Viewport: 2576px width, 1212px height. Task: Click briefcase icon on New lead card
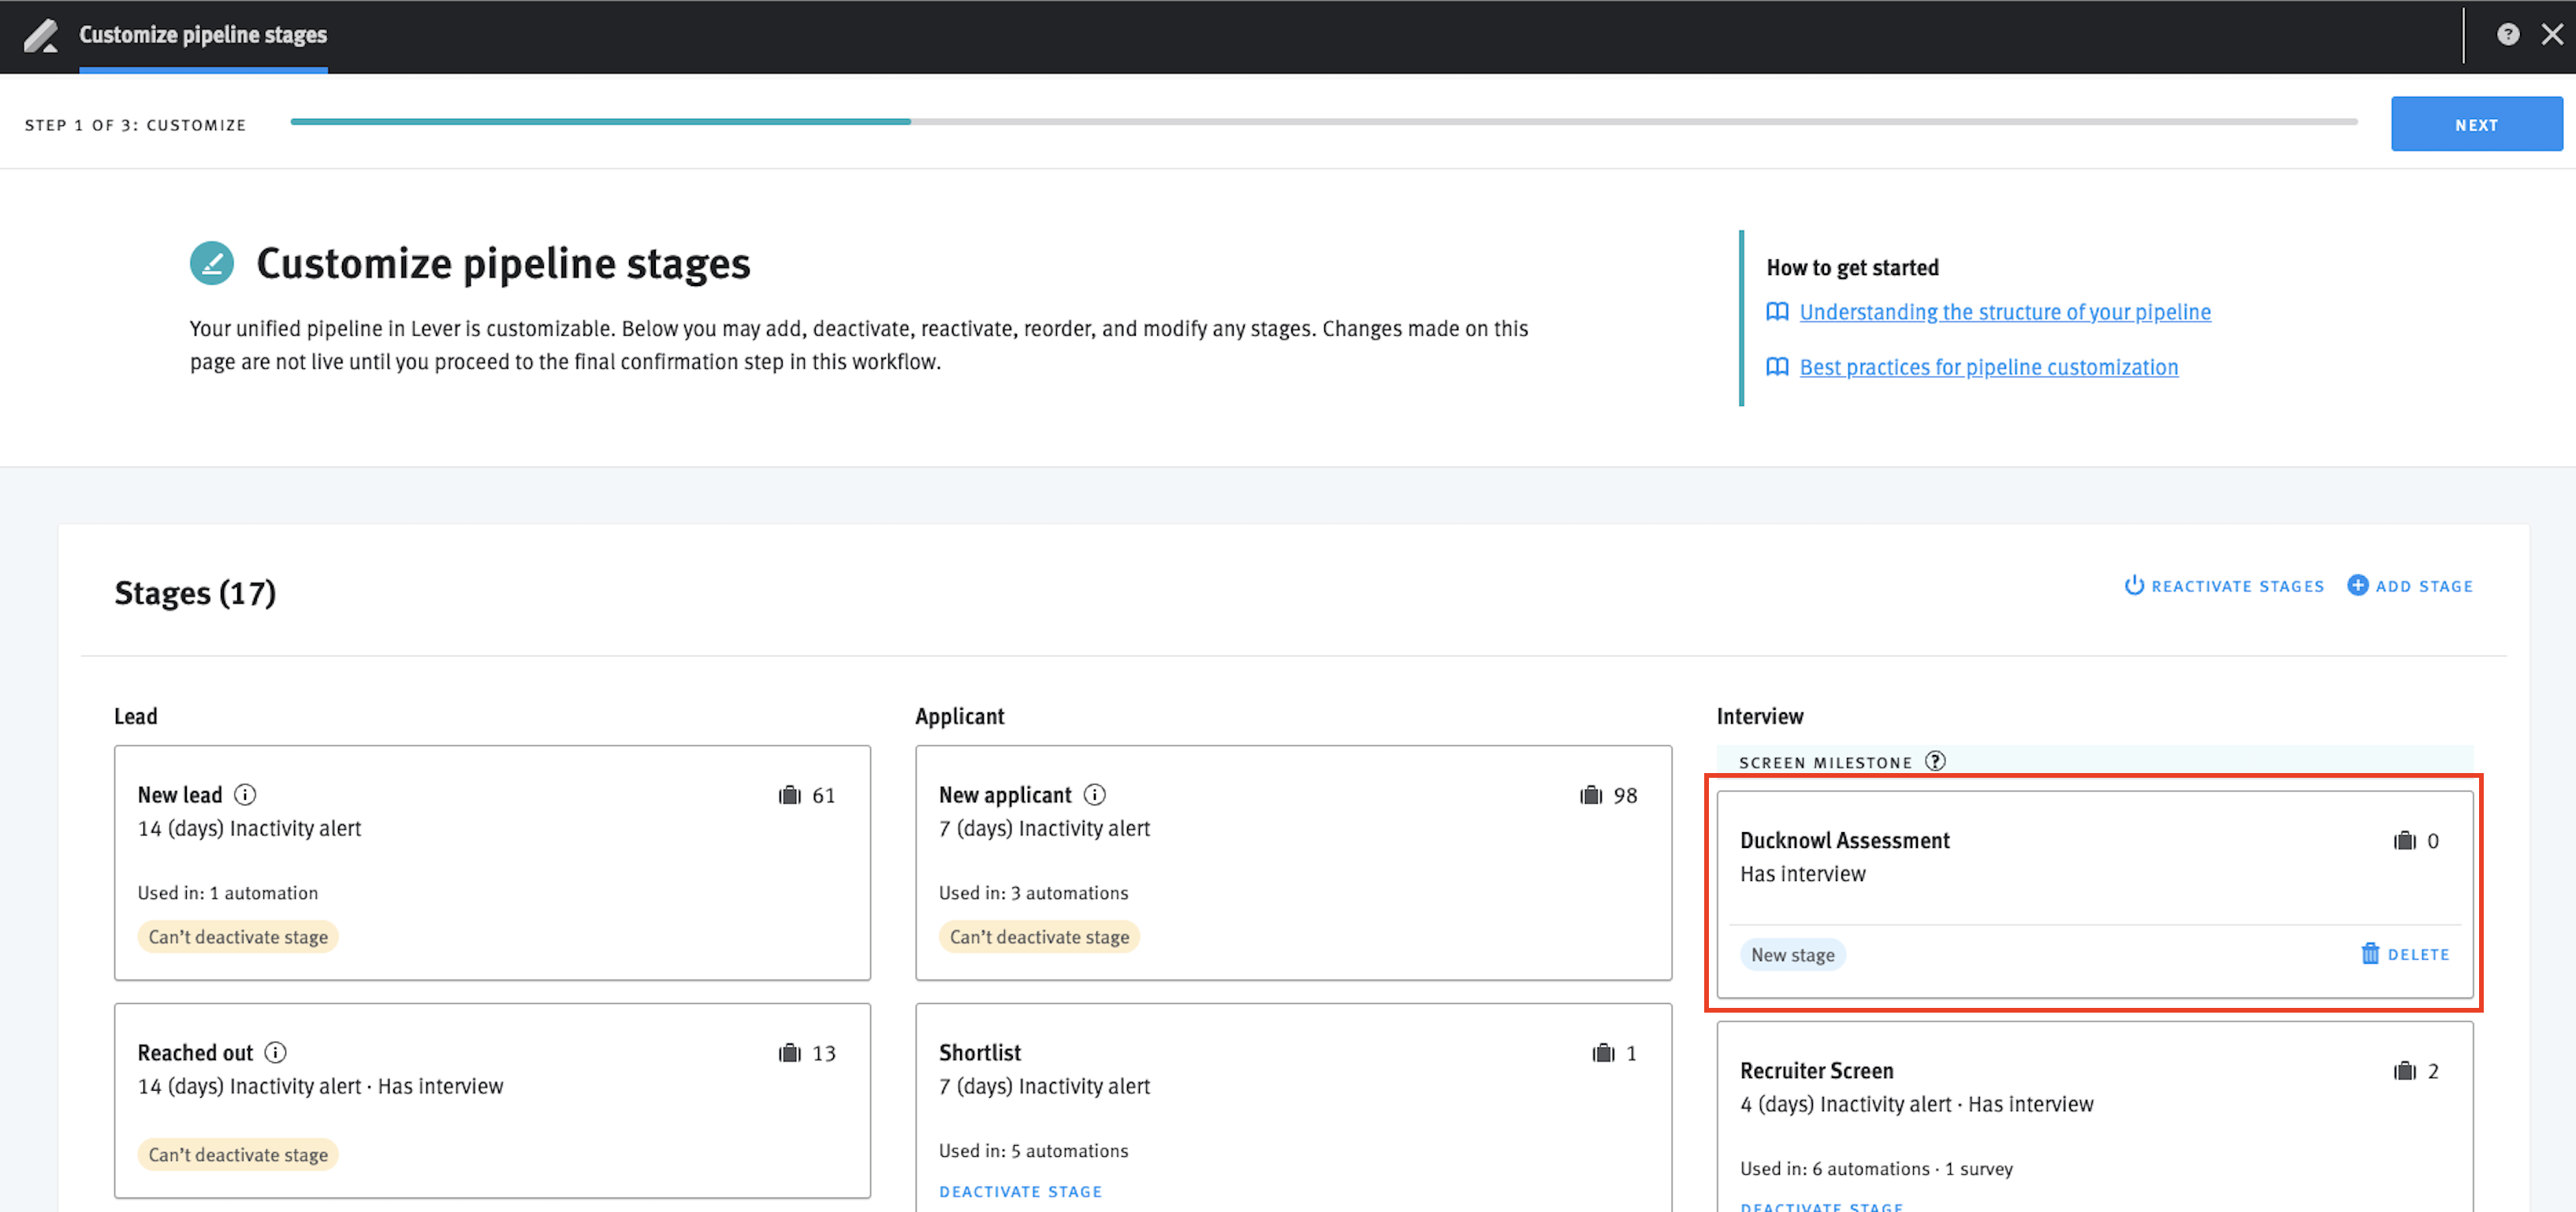pos(790,795)
